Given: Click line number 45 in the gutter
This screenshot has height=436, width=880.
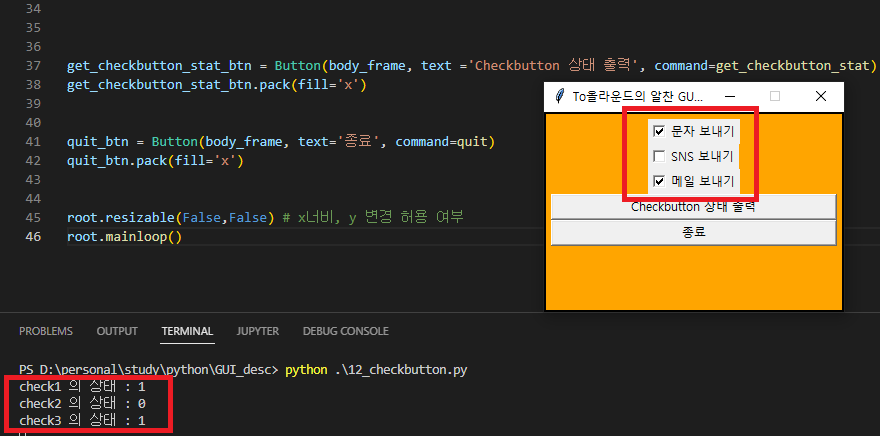Looking at the screenshot, I should click(33, 217).
